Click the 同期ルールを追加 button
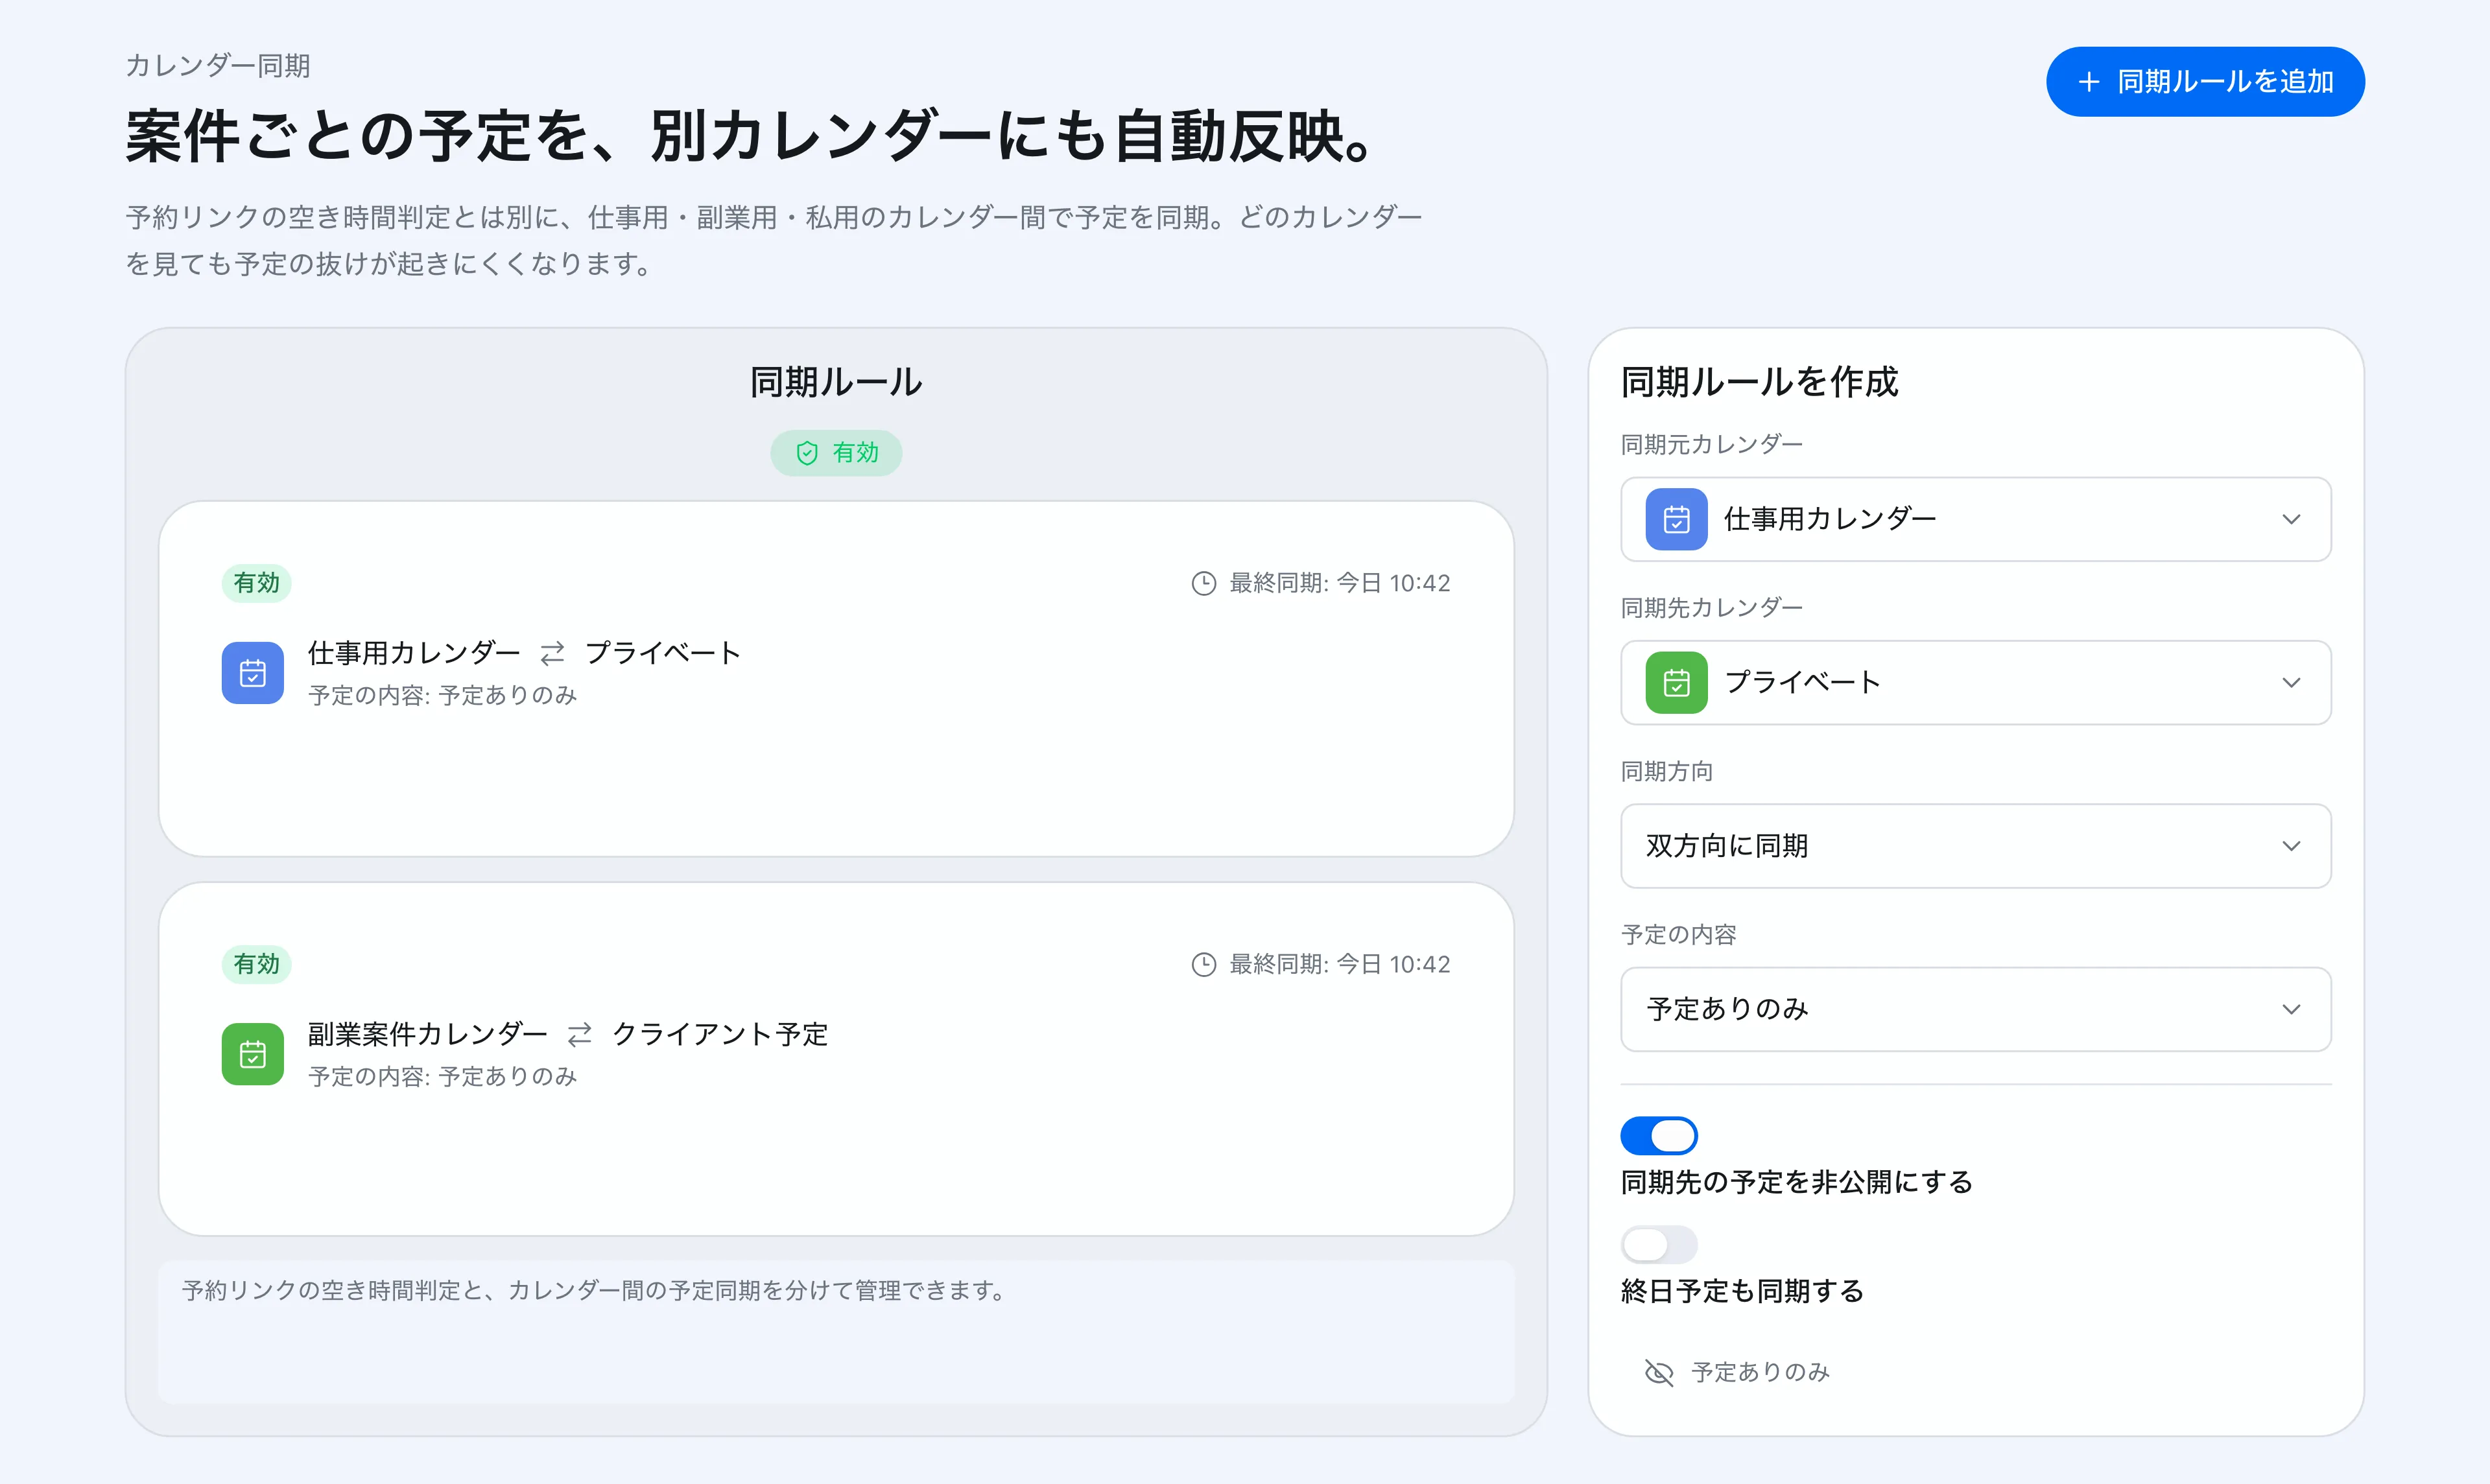2490x1484 pixels. pos(2204,81)
